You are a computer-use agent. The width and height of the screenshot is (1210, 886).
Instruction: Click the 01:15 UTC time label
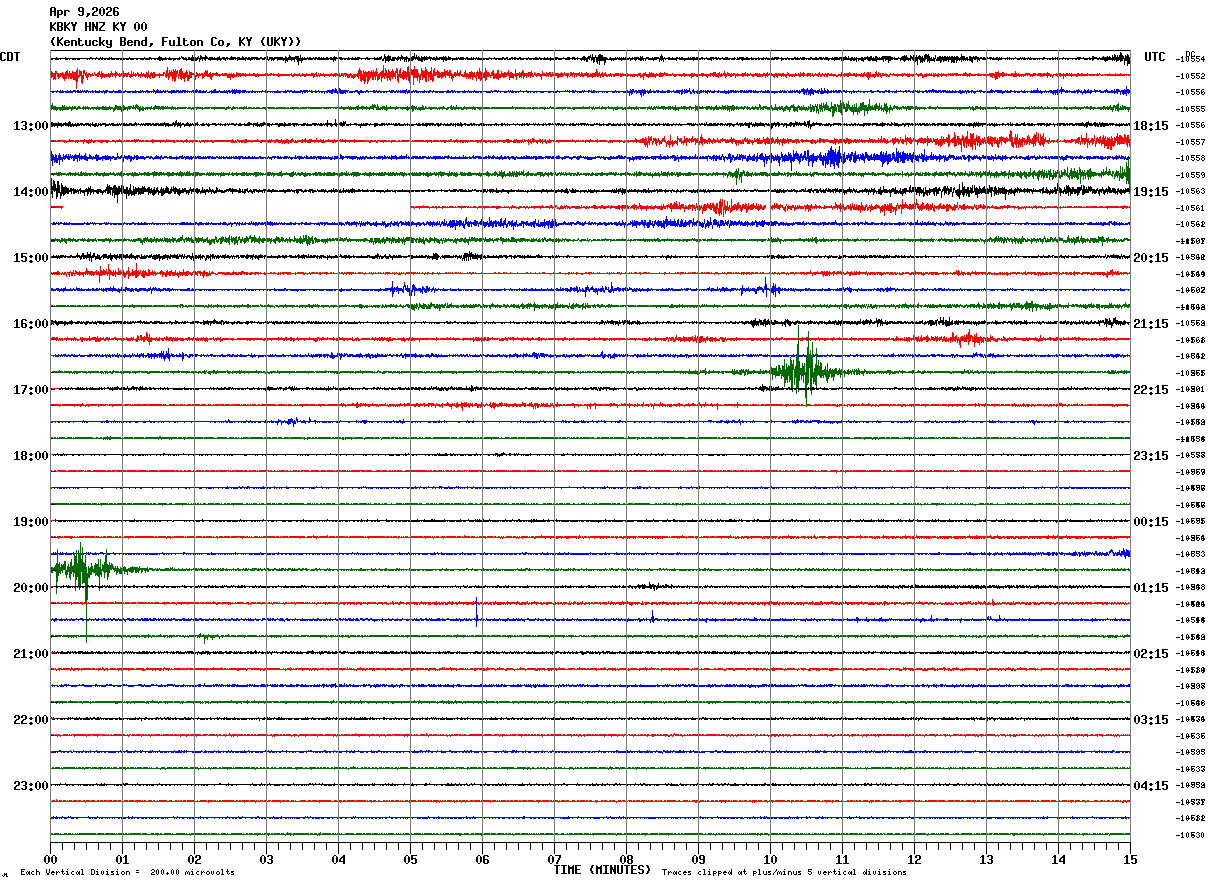pyautogui.click(x=1150, y=588)
